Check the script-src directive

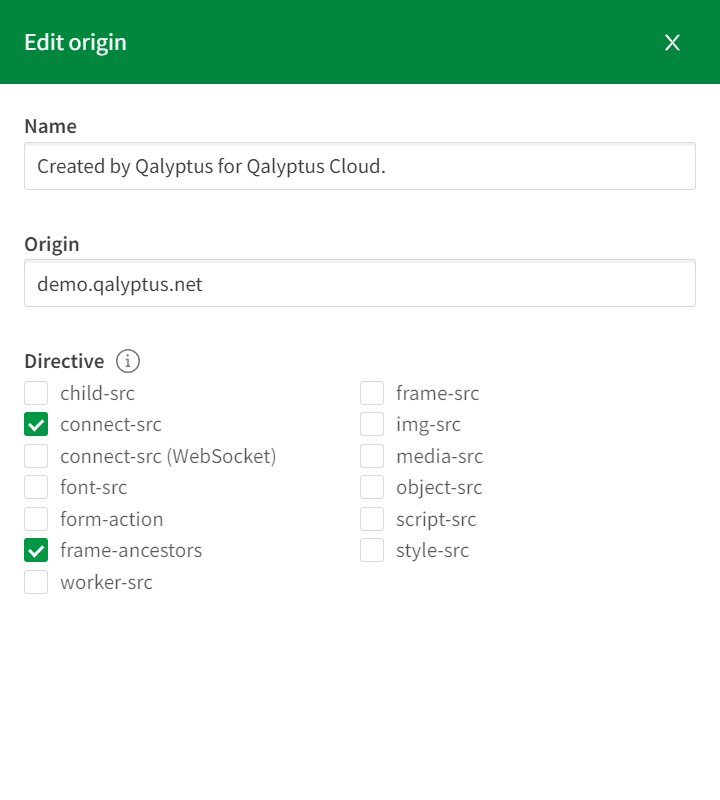click(374, 519)
